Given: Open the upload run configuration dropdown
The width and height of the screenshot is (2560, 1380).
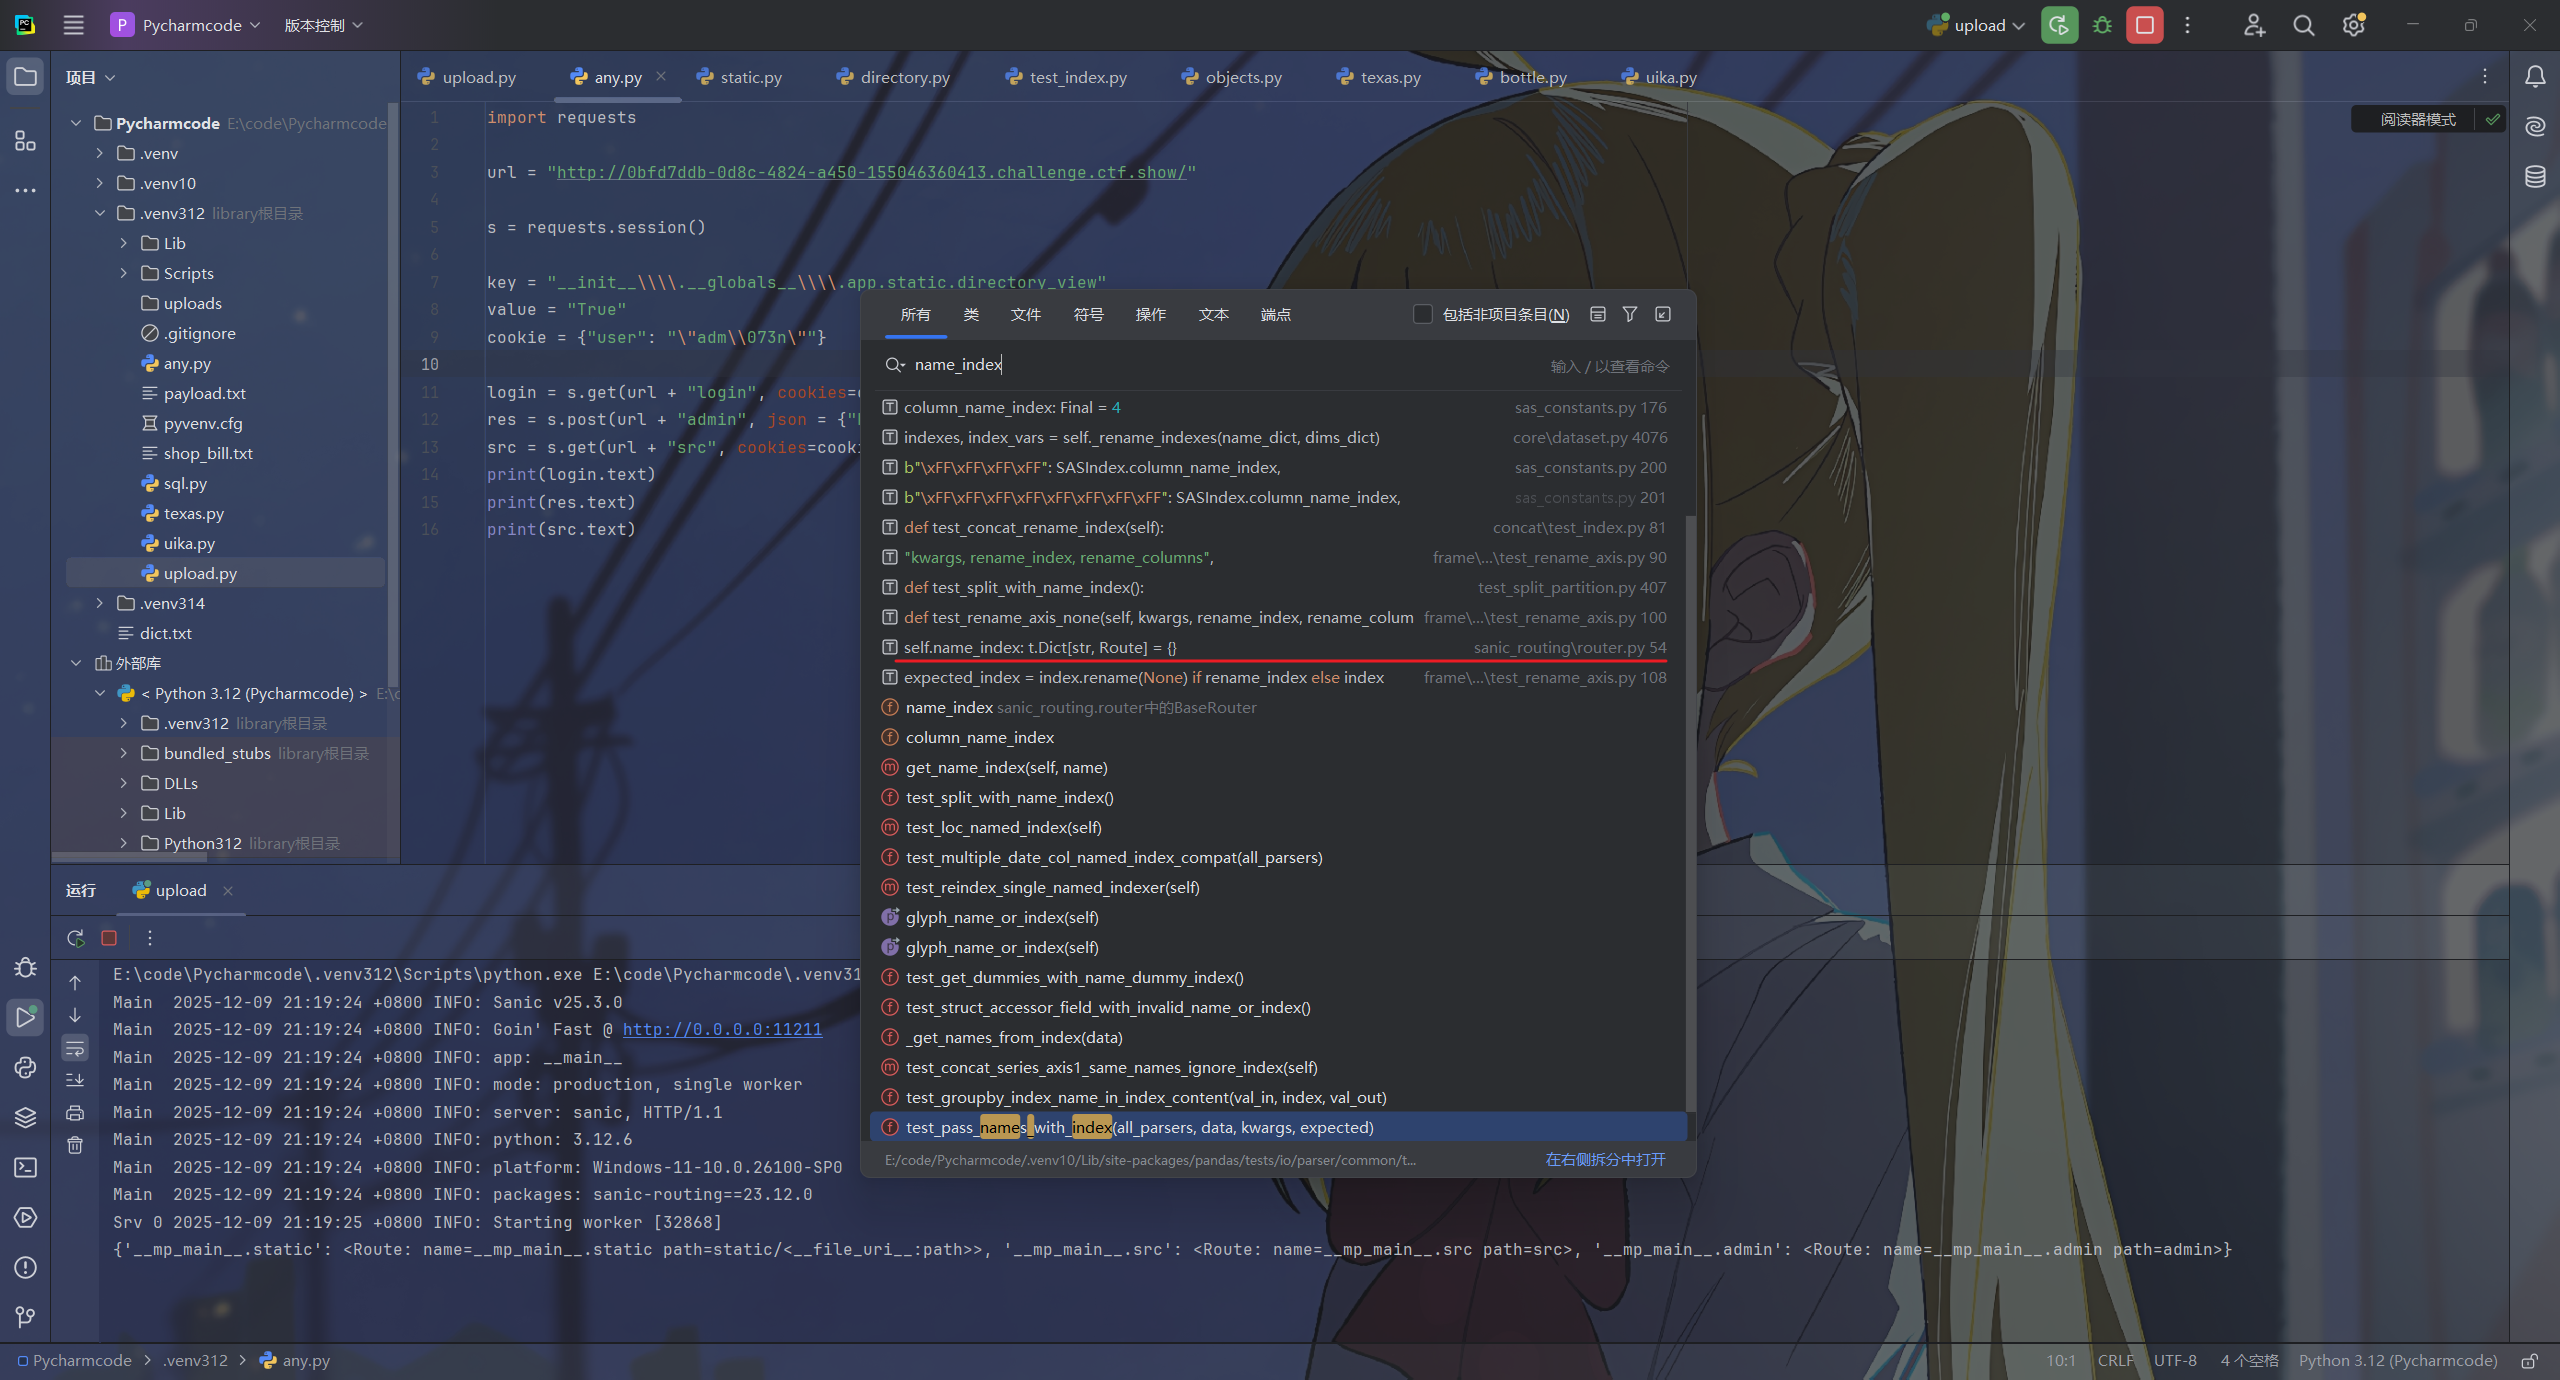Looking at the screenshot, I should point(1978,25).
